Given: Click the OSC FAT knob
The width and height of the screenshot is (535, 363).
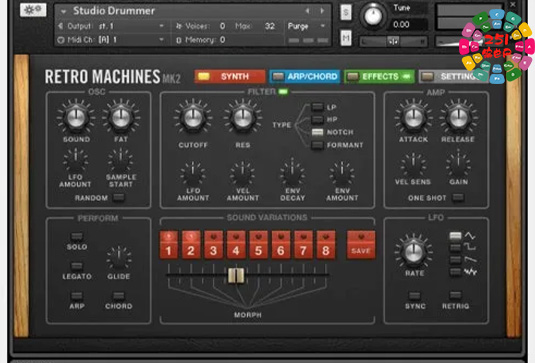Looking at the screenshot, I should 121,117.
